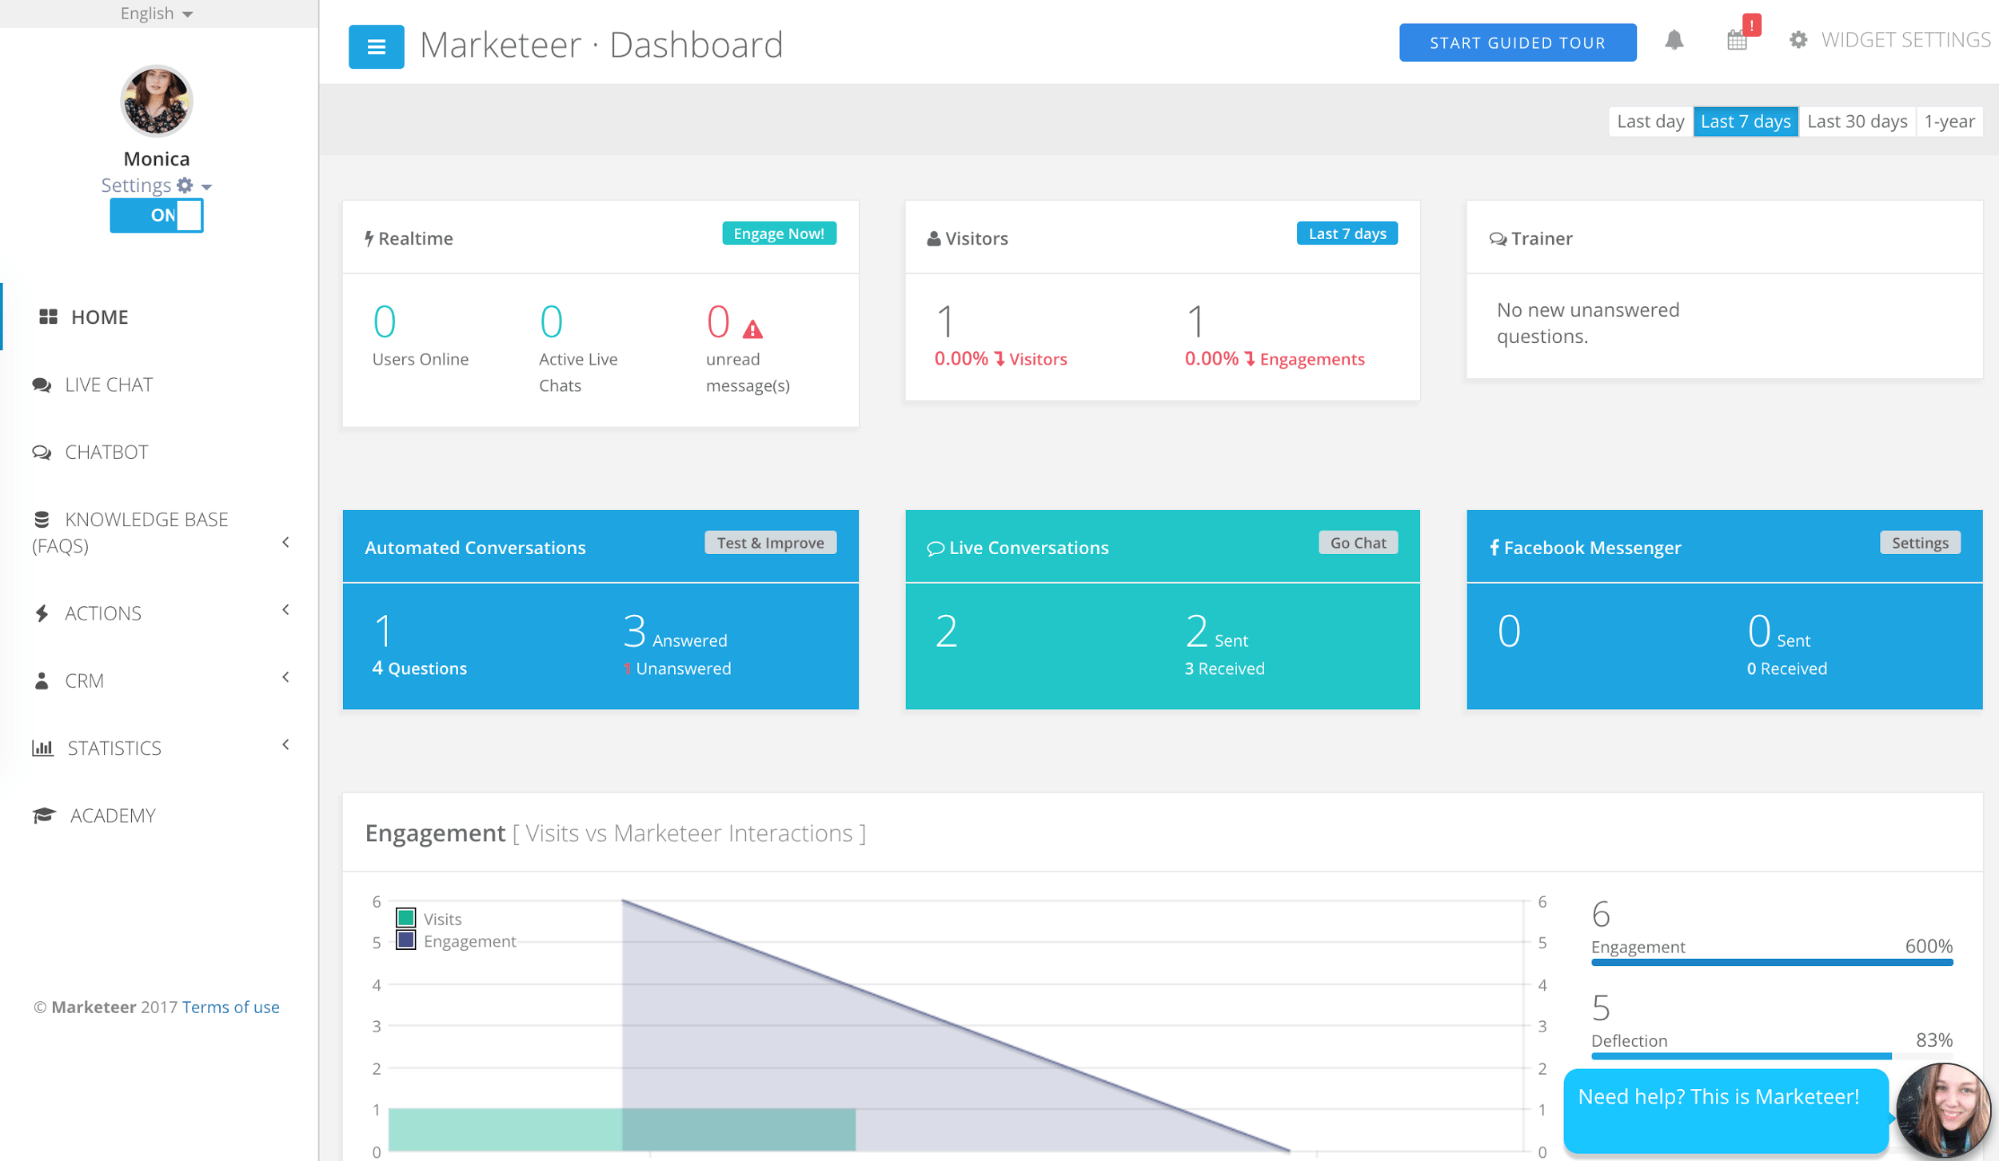Click the Knowledge Base database icon
1999x1162 pixels.
(42, 519)
